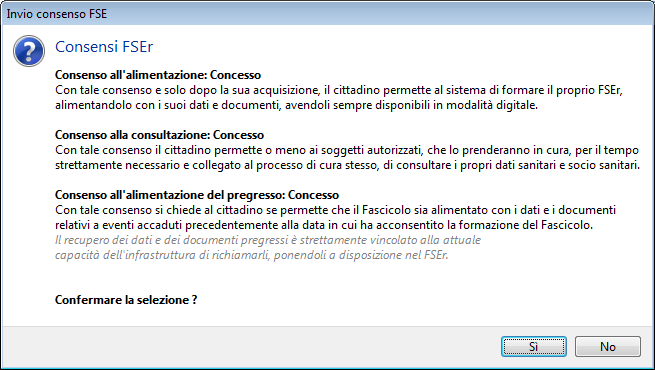Click the 'Confermare la selezione ?' prompt

point(126,300)
